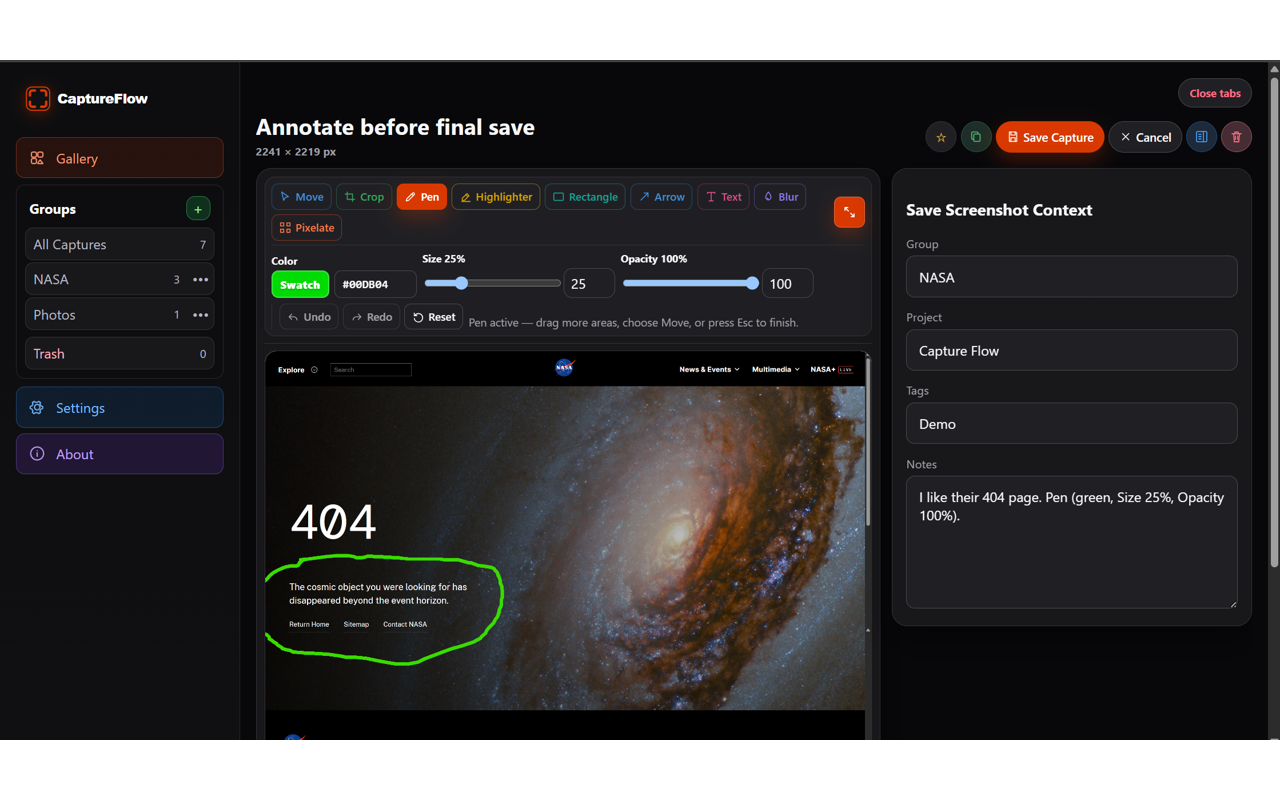Click the Reset button
Screen dimensions: 1280x800
tap(434, 317)
